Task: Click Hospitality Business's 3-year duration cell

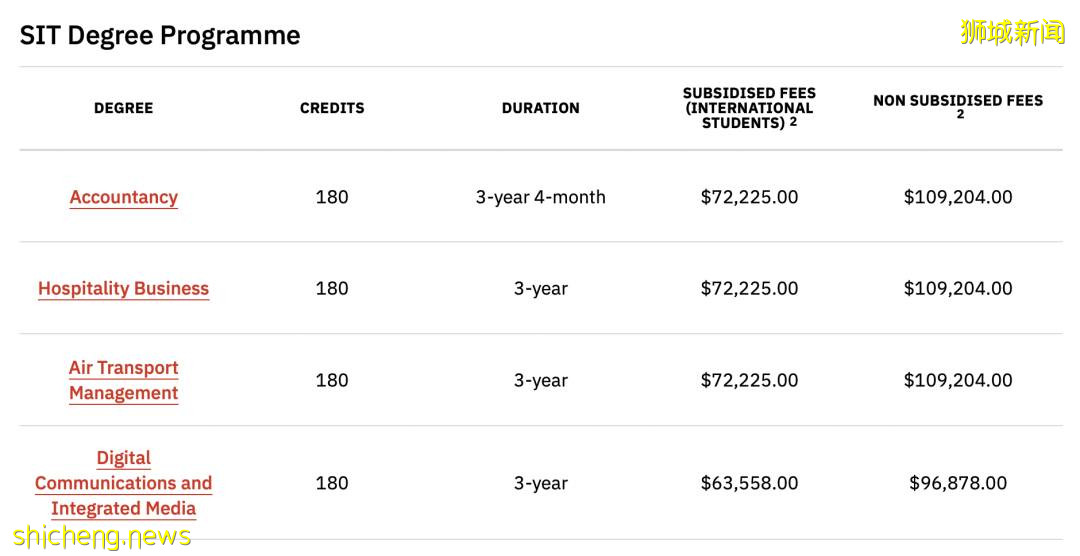Action: (x=540, y=288)
